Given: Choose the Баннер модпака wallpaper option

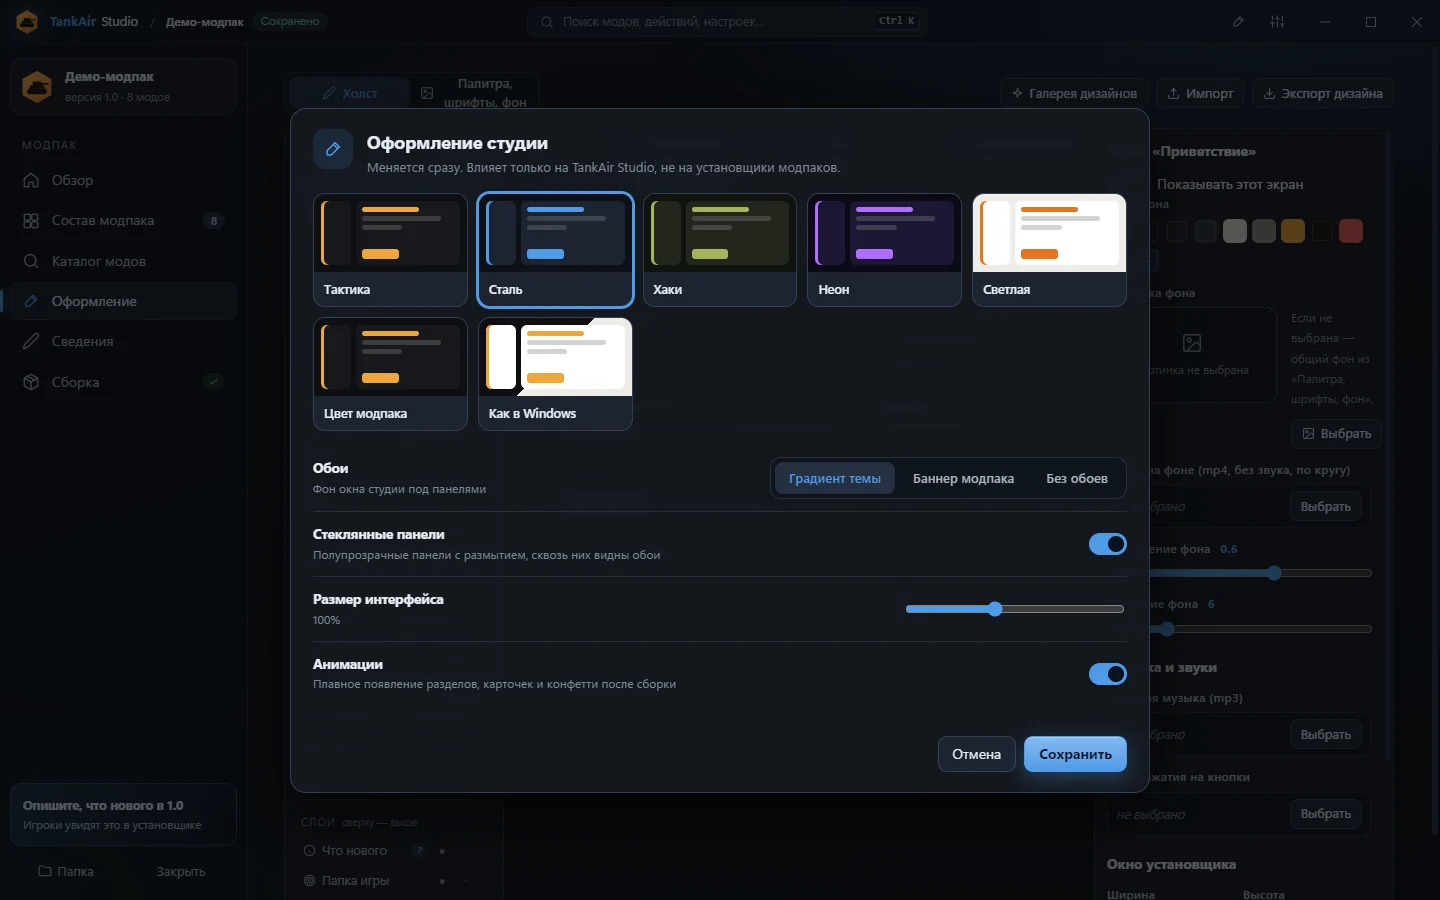Looking at the screenshot, I should coord(963,478).
